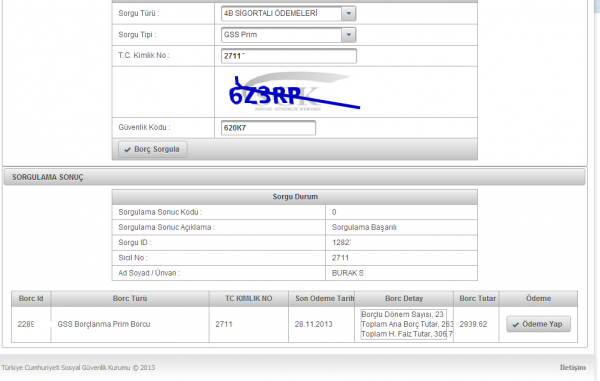Select the 28.11.2013 due date cell
Image resolution: width=600 pixels, height=381 pixels.
click(x=321, y=324)
